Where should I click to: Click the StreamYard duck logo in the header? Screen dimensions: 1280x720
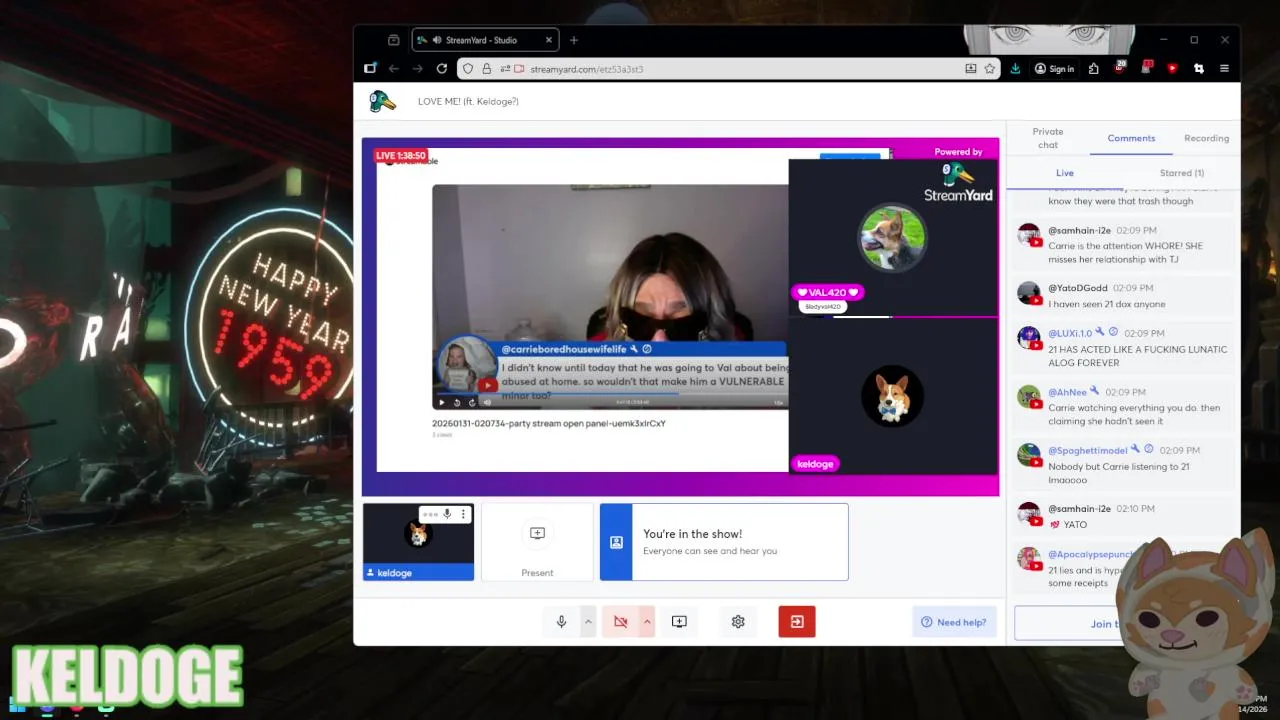382,101
